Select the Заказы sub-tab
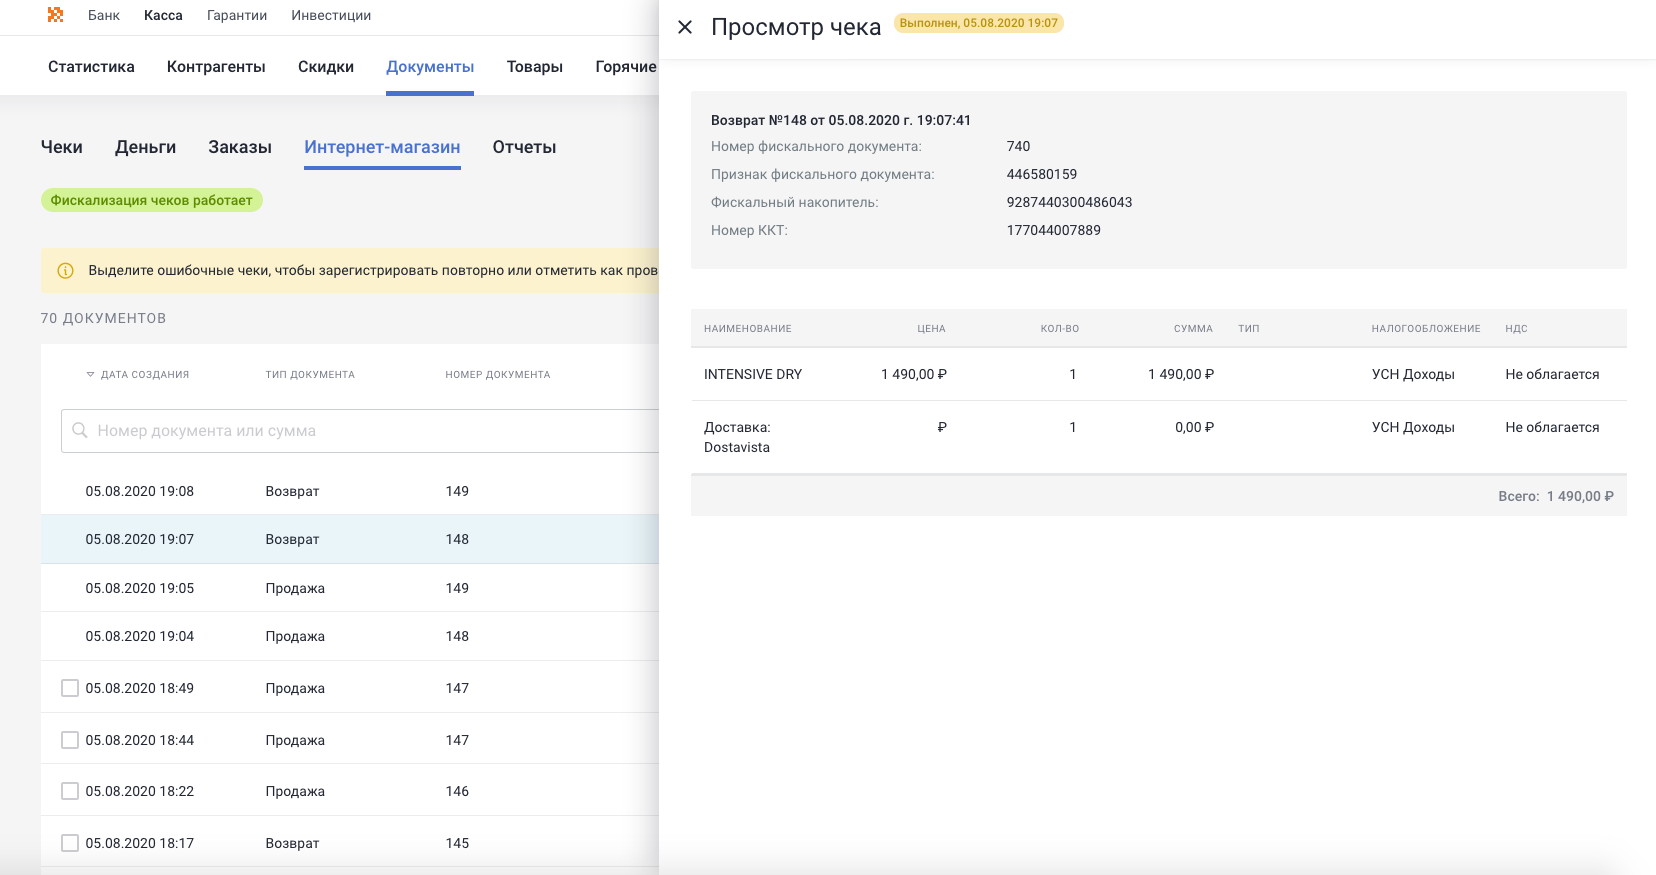Screen dimensions: 1656x875 pos(240,147)
